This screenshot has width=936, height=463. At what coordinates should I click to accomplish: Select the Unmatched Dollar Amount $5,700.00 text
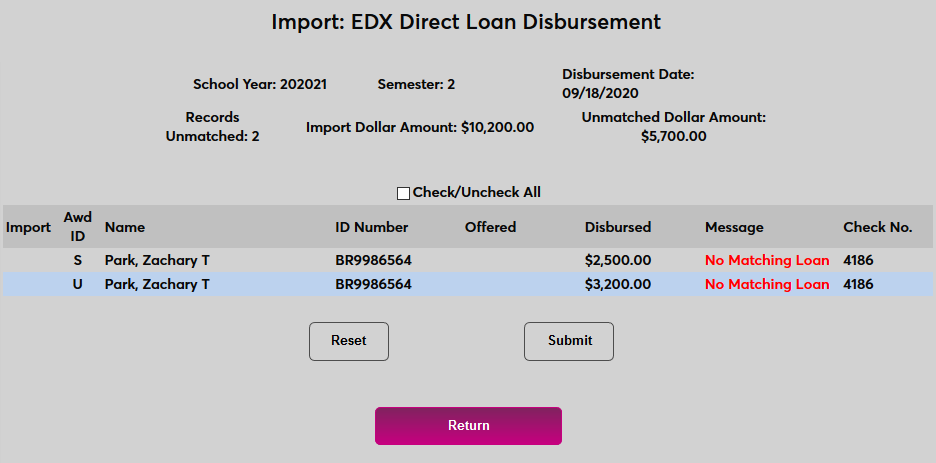(x=673, y=127)
